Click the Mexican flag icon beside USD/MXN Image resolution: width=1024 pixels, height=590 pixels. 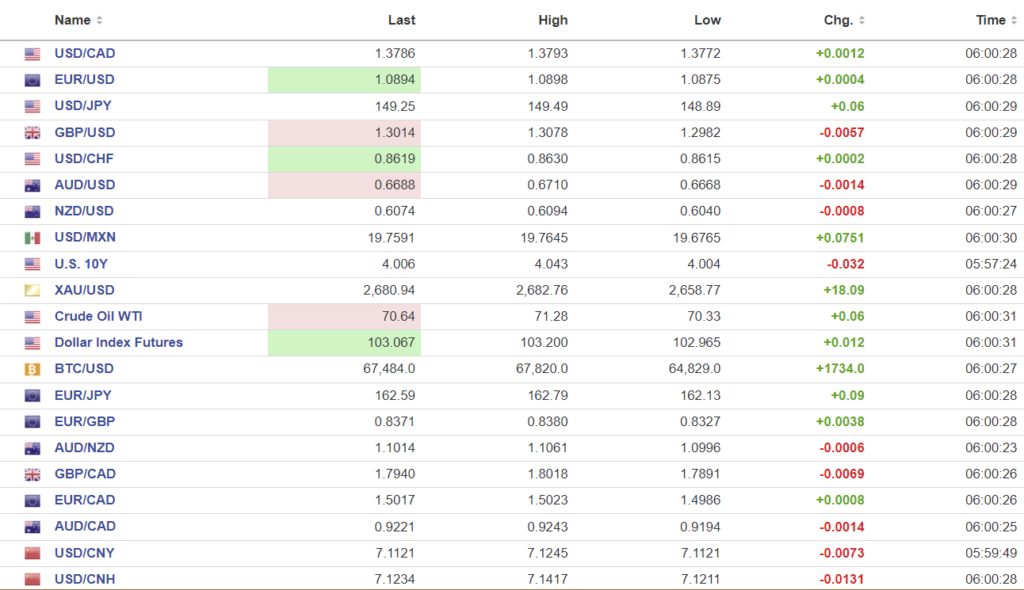click(x=32, y=238)
